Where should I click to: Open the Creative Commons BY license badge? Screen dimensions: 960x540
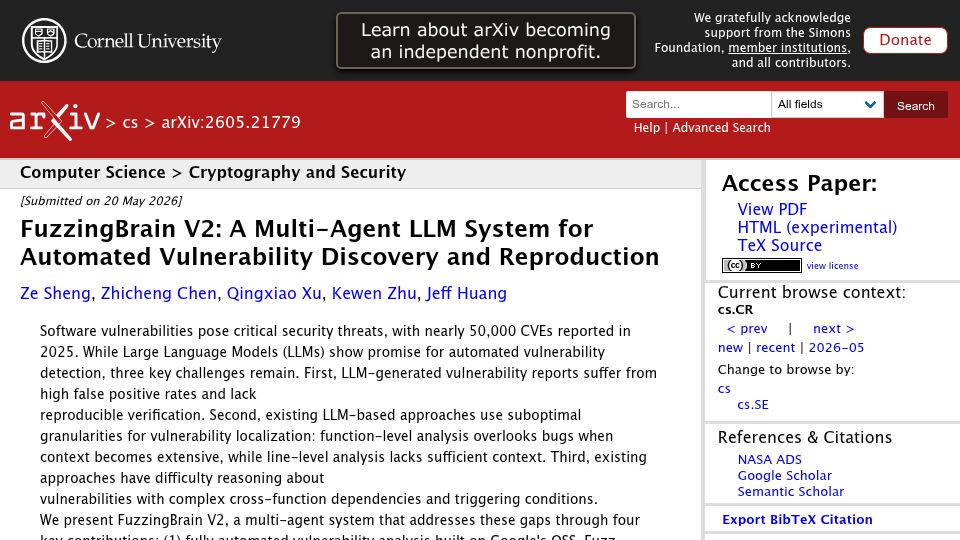pyautogui.click(x=761, y=265)
